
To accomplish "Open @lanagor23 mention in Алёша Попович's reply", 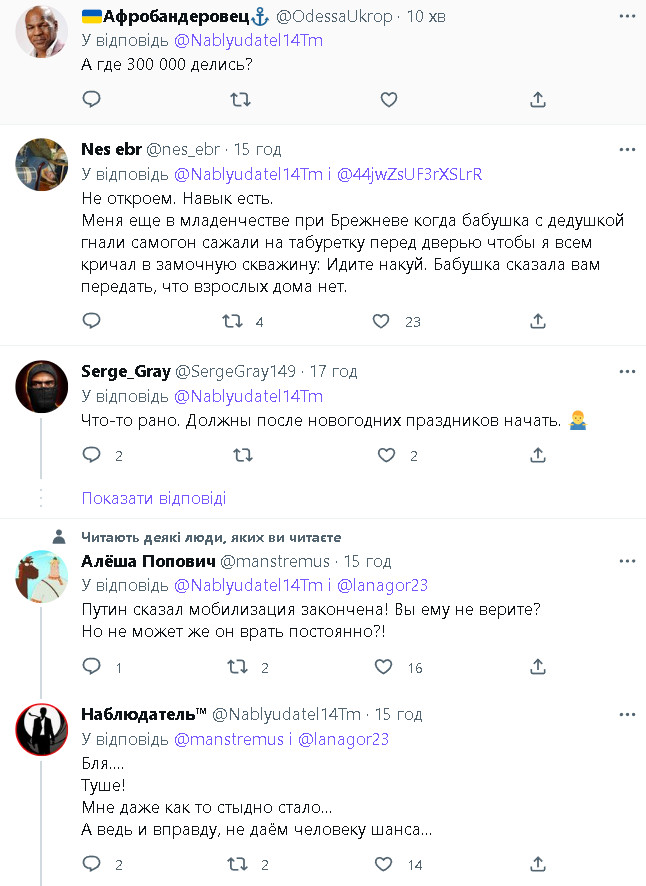I will point(385,586).
